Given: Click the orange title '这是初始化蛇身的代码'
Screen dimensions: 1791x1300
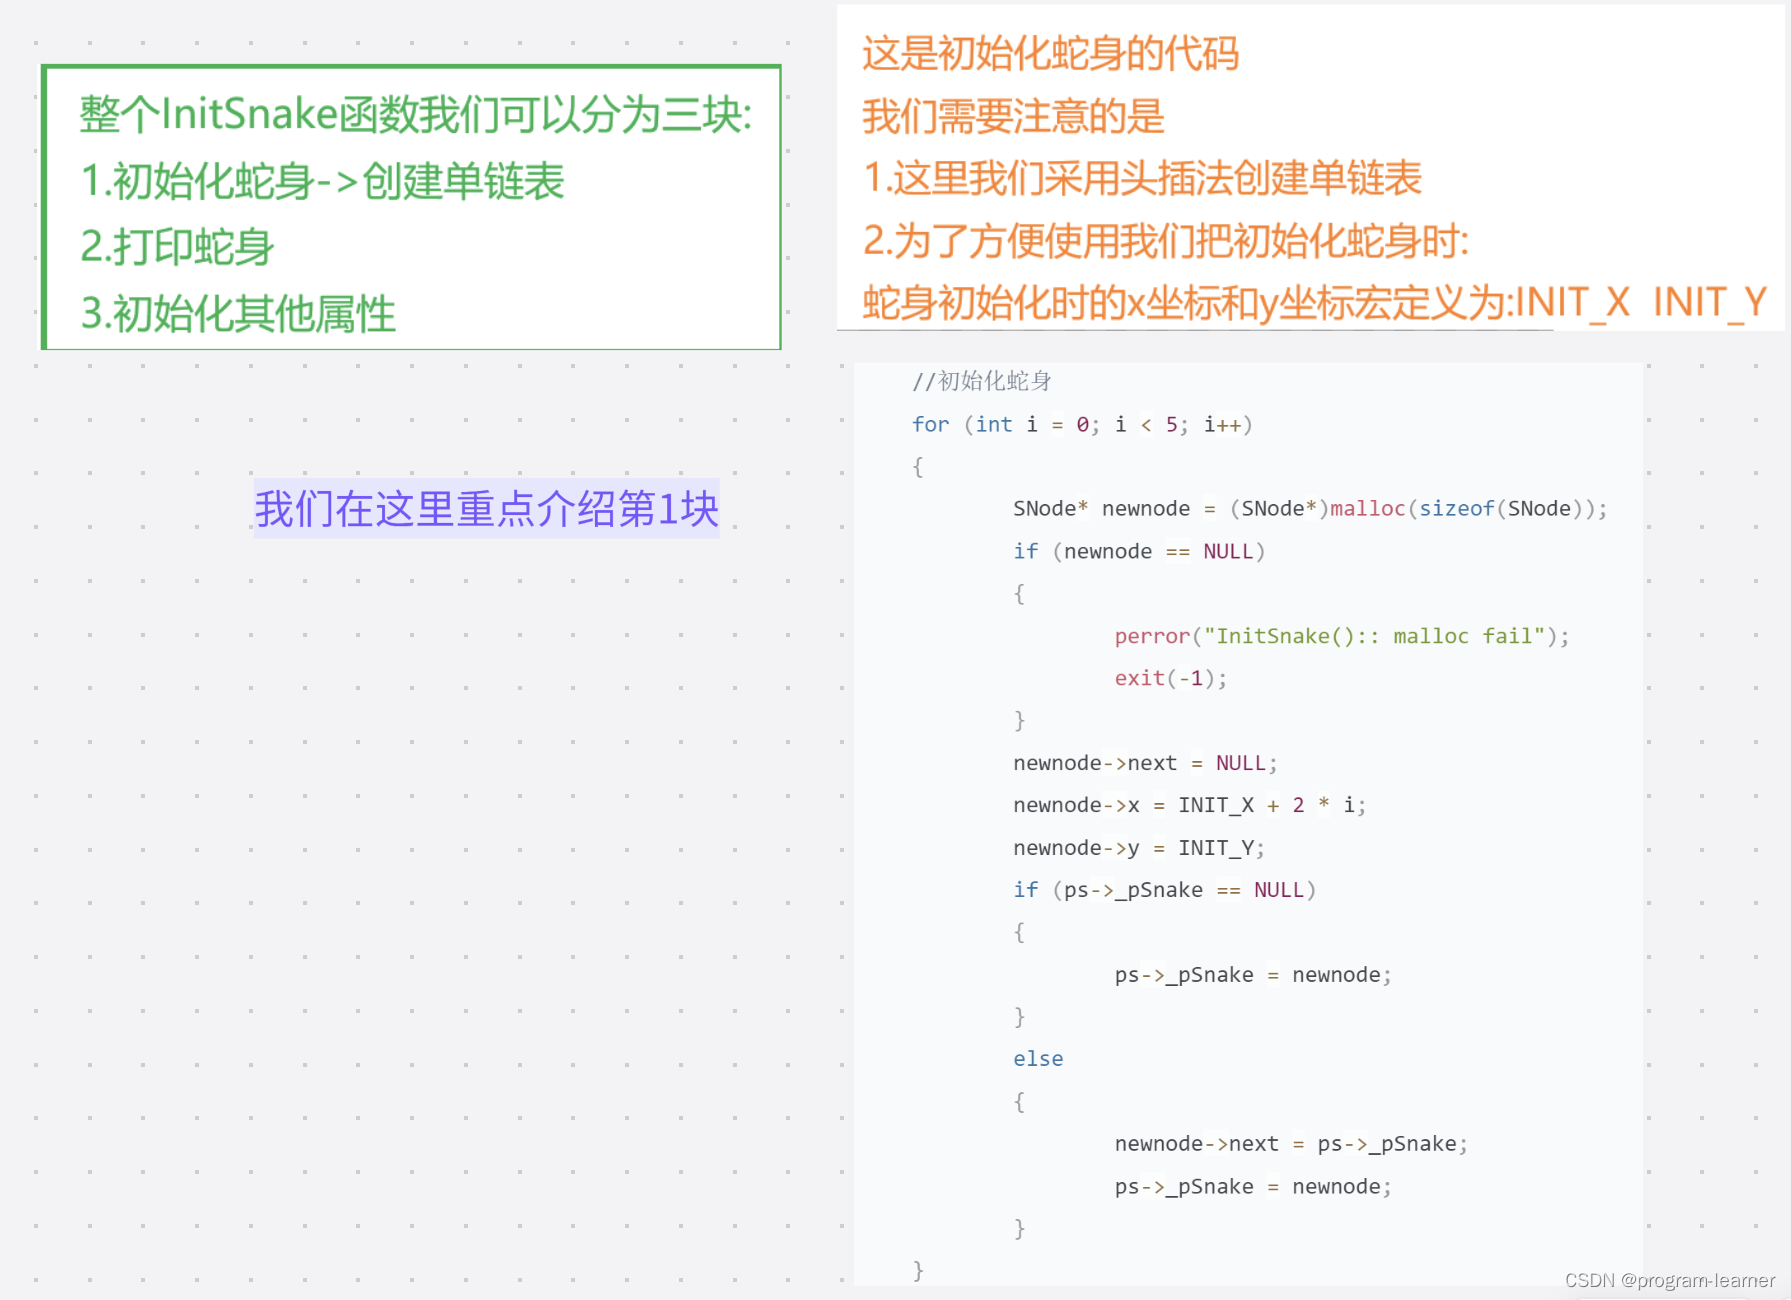Looking at the screenshot, I should coord(1050,53).
